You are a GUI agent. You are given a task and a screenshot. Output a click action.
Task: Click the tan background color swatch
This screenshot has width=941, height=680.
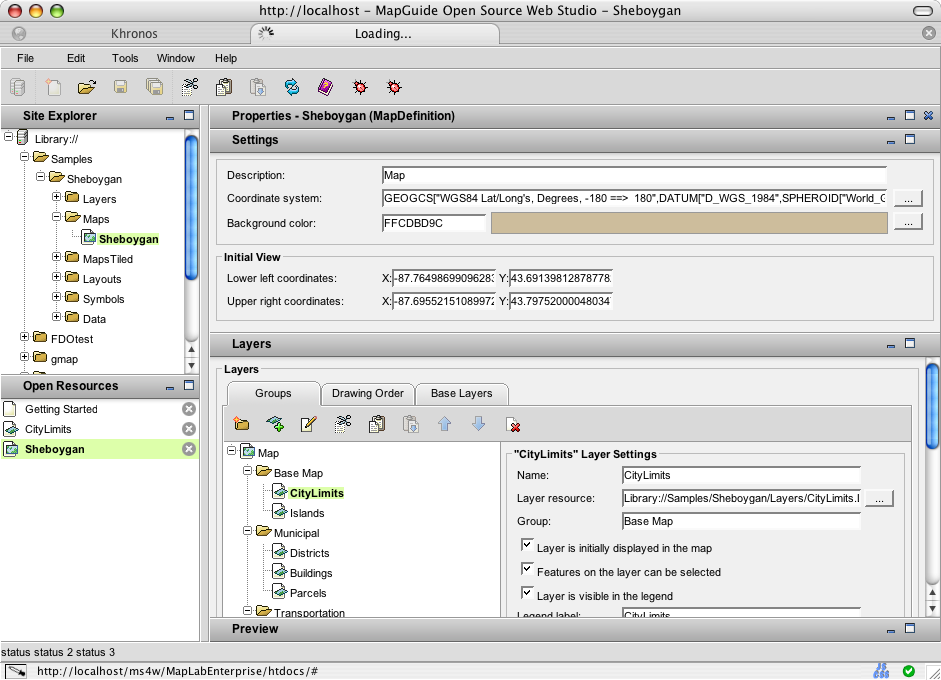pyautogui.click(x=688, y=222)
